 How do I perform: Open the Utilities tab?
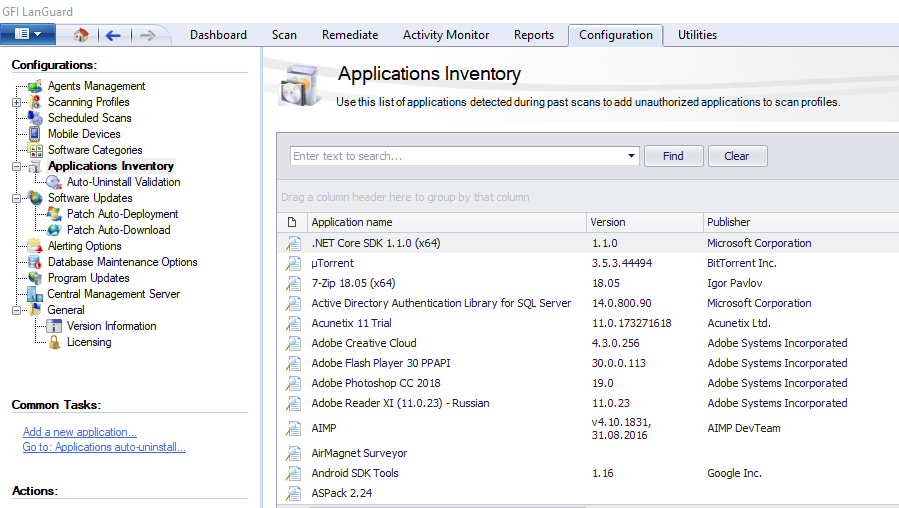697,35
